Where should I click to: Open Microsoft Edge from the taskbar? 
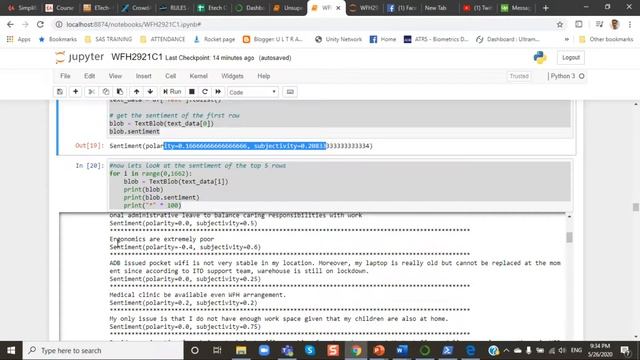pyautogui.click(x=471, y=350)
